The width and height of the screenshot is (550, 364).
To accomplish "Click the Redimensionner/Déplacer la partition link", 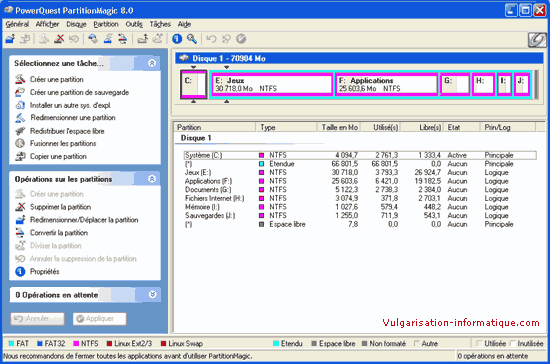I will pyautogui.click(x=84, y=220).
